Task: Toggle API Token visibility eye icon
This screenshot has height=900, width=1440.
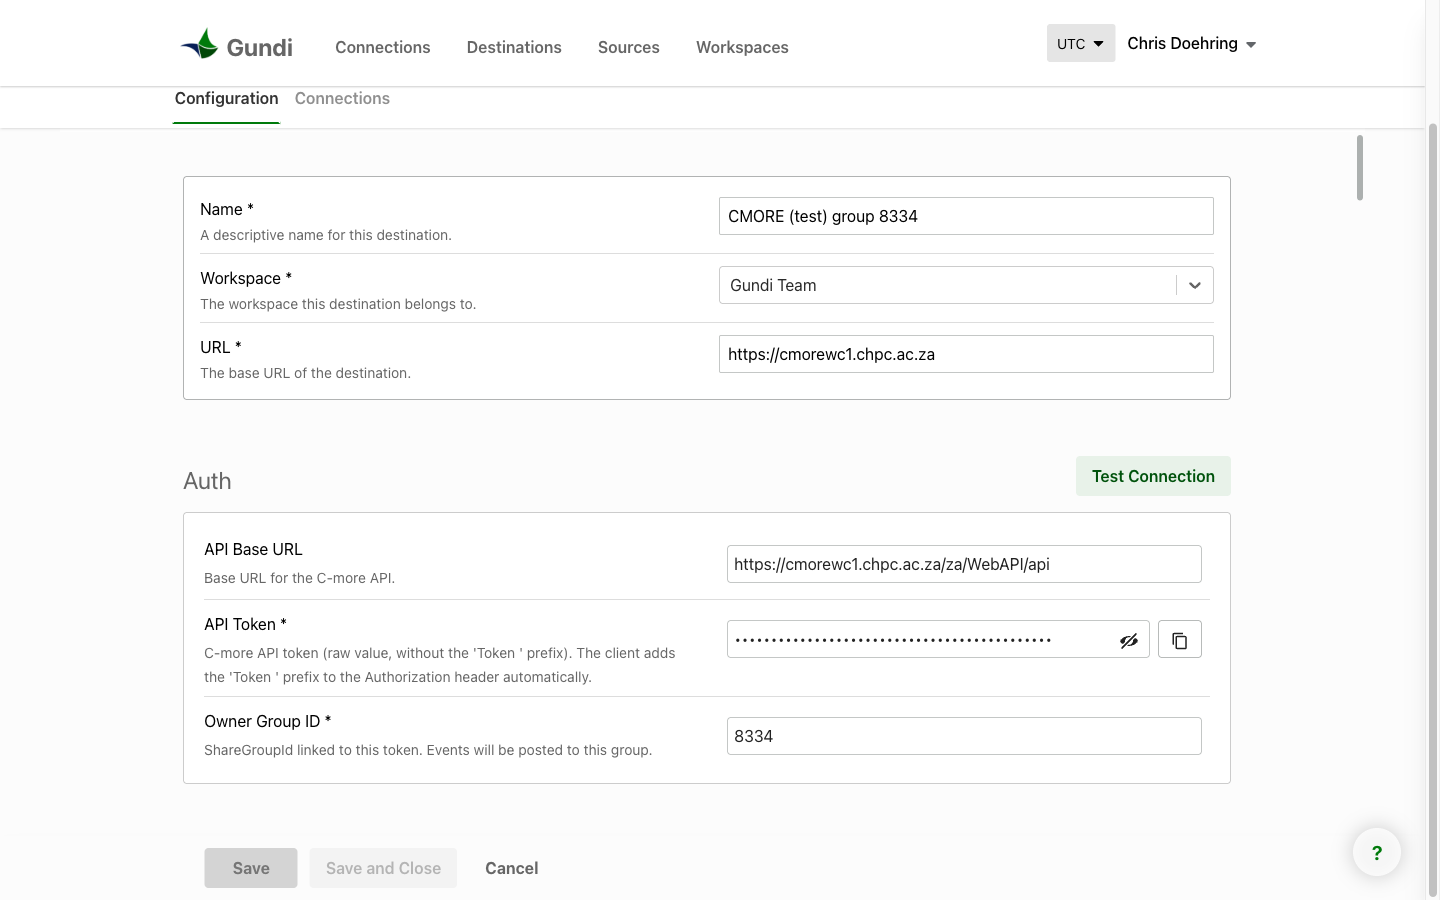Action: (1129, 641)
